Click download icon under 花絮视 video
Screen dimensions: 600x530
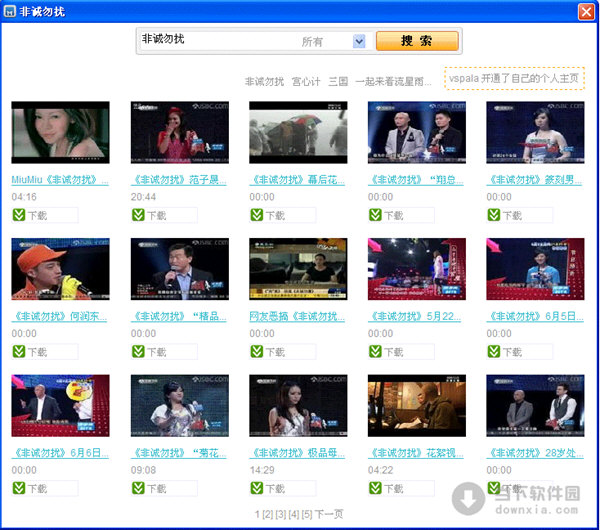click(375, 488)
